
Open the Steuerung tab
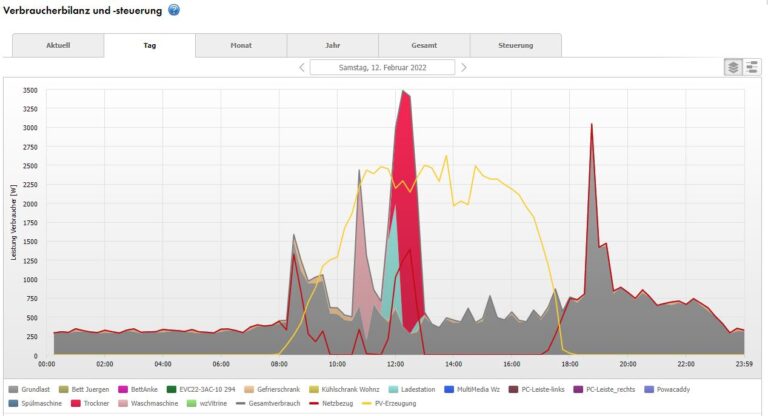516,46
